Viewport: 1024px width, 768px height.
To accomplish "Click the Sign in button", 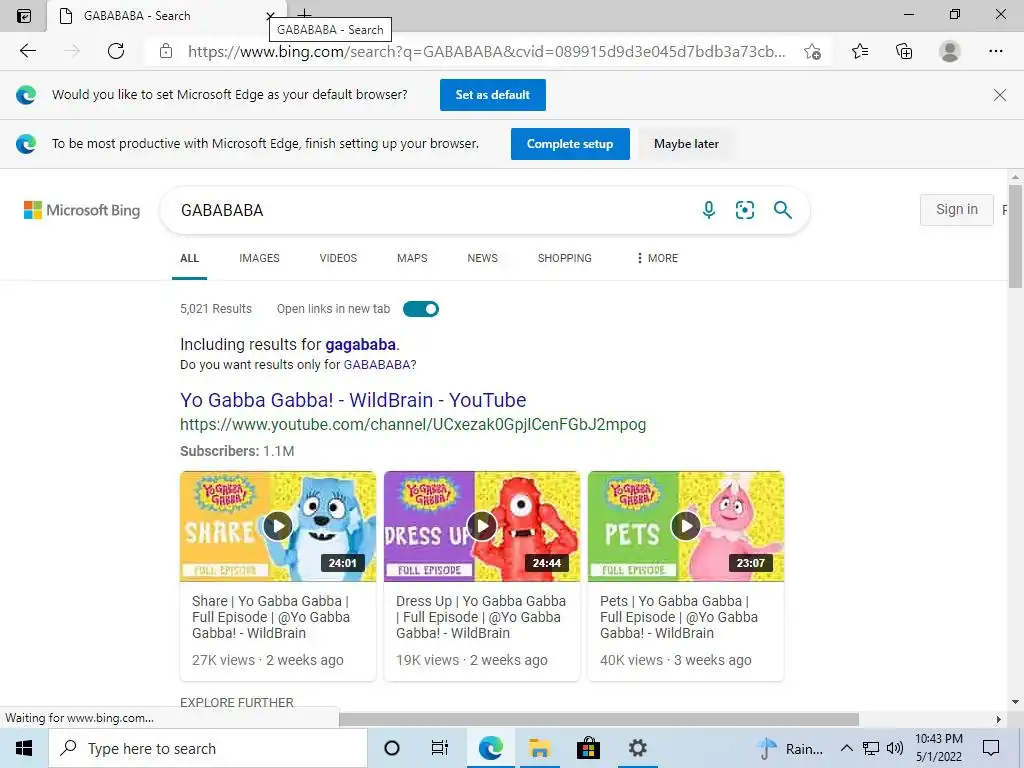I will click(957, 210).
